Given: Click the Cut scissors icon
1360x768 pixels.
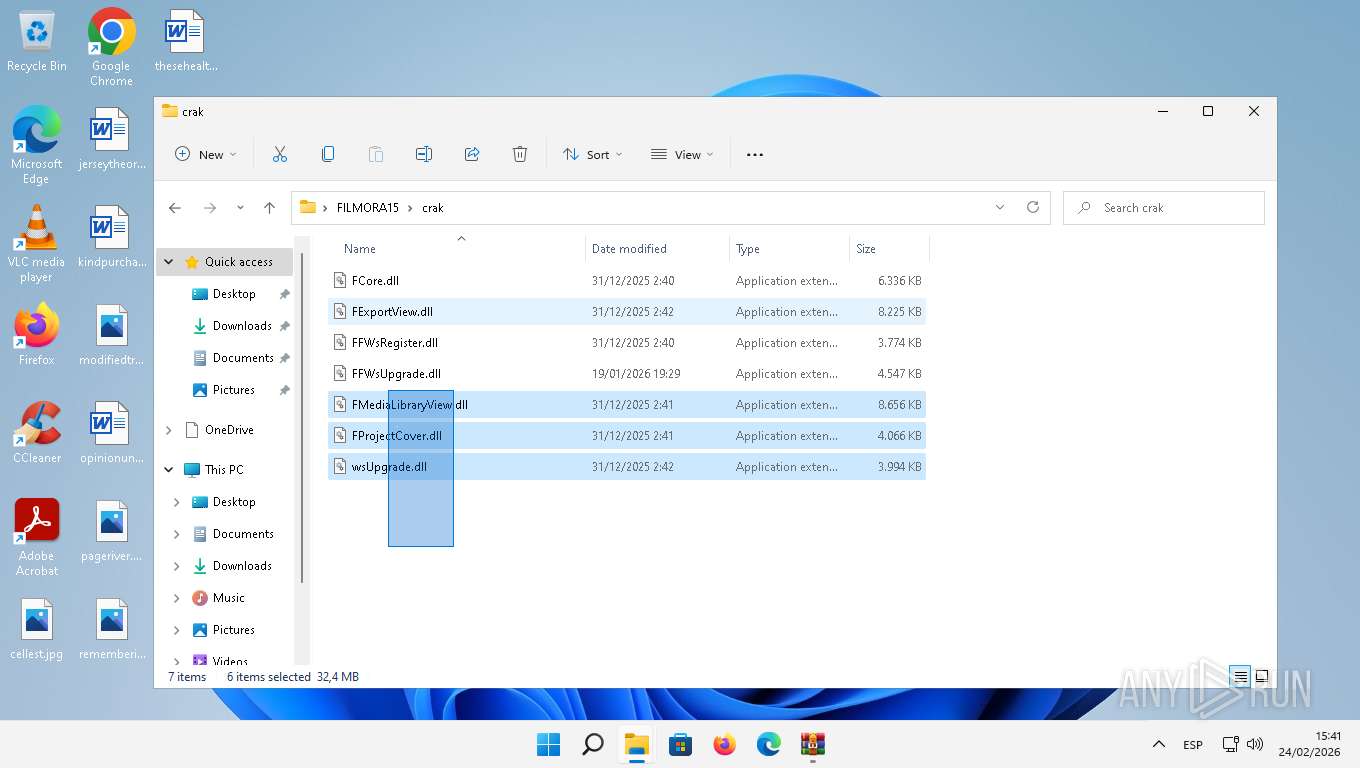Looking at the screenshot, I should point(280,154).
